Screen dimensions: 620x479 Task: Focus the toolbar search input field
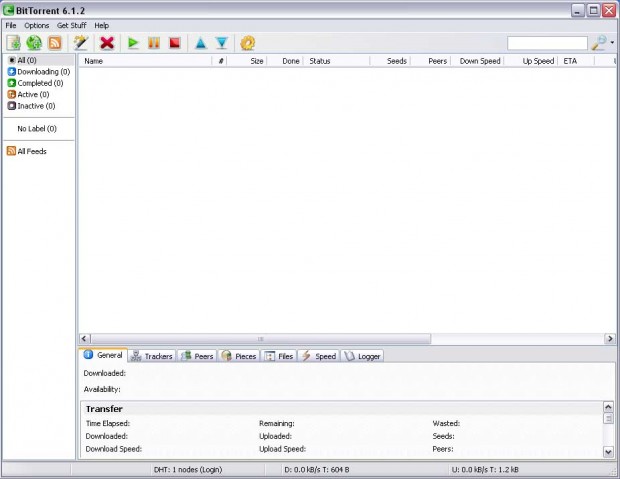[547, 43]
